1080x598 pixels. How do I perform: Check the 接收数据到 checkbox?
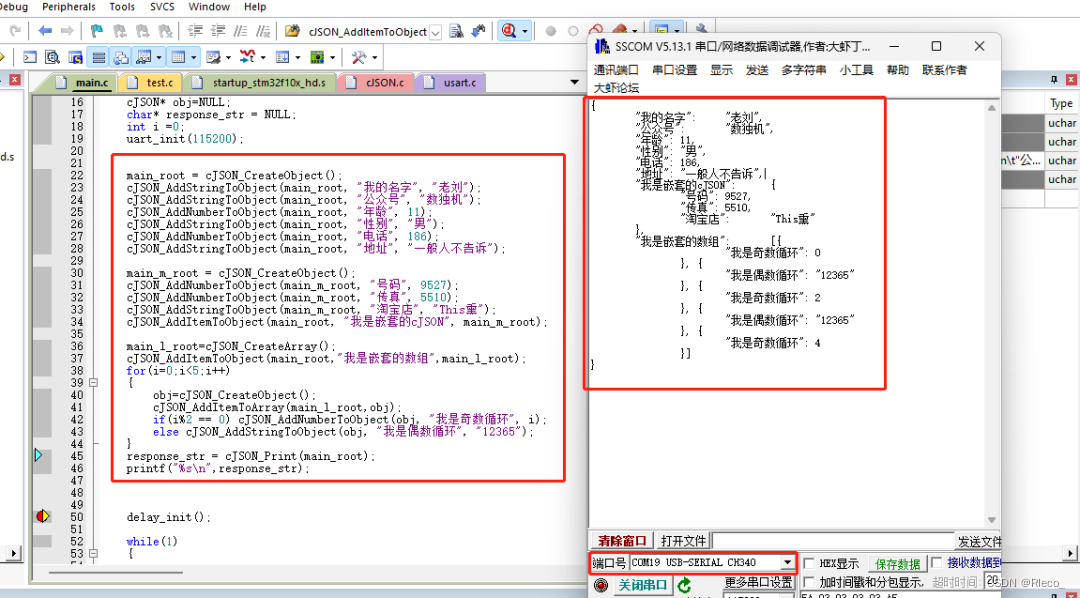tap(937, 563)
